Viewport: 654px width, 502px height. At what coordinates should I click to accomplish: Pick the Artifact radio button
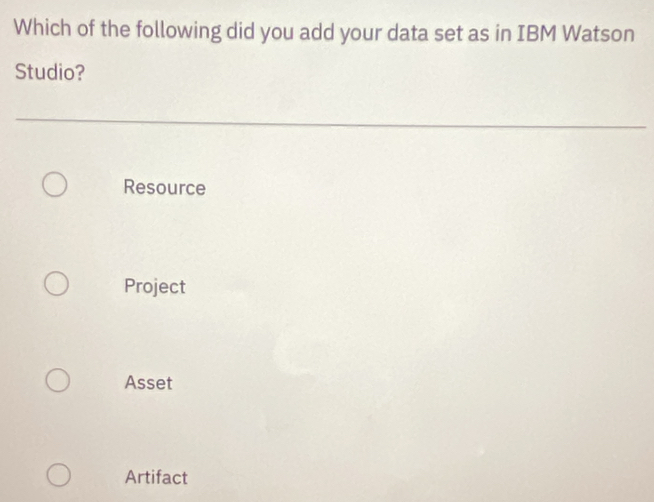pyautogui.click(x=57, y=475)
